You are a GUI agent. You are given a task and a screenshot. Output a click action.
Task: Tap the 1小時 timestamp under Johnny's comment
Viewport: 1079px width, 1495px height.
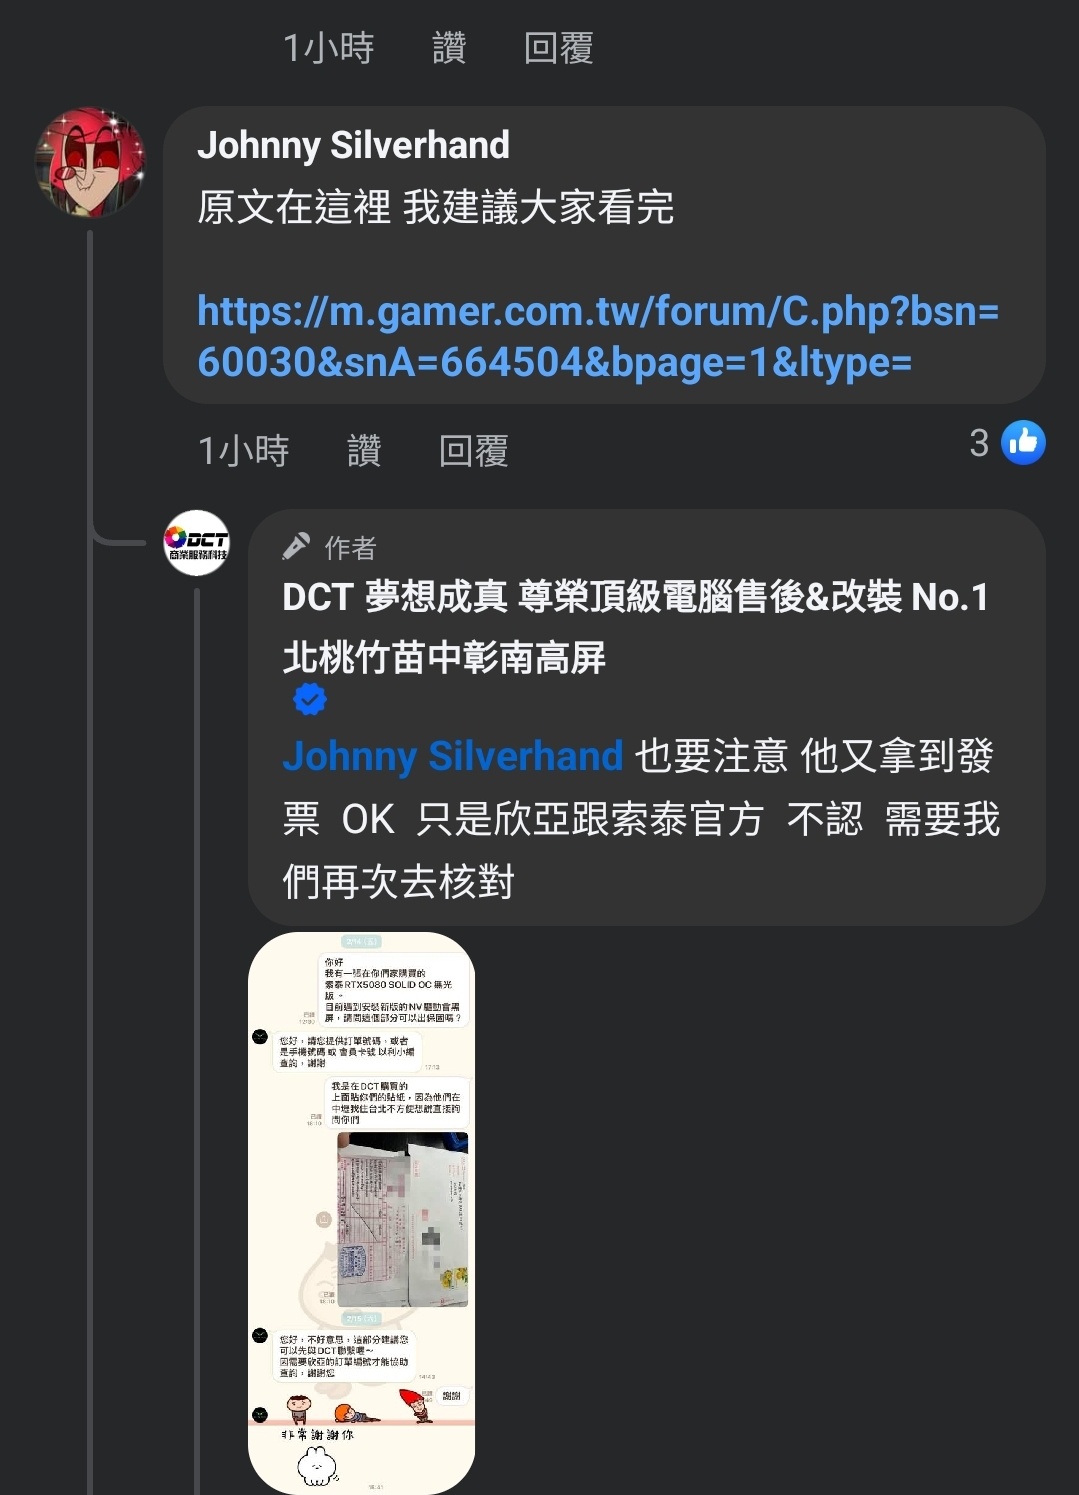click(243, 450)
